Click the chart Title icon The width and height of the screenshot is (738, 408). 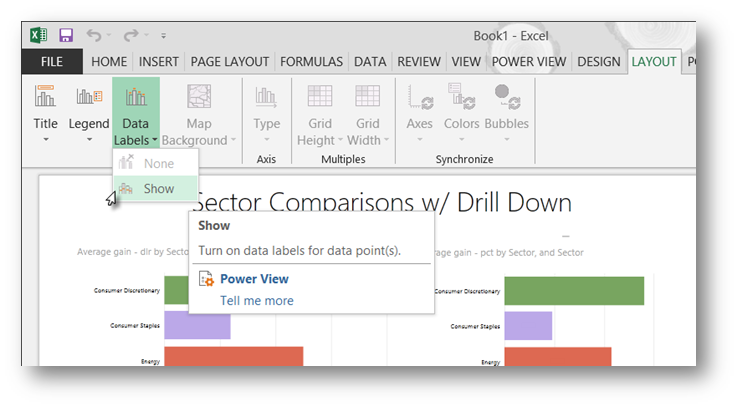click(45, 96)
